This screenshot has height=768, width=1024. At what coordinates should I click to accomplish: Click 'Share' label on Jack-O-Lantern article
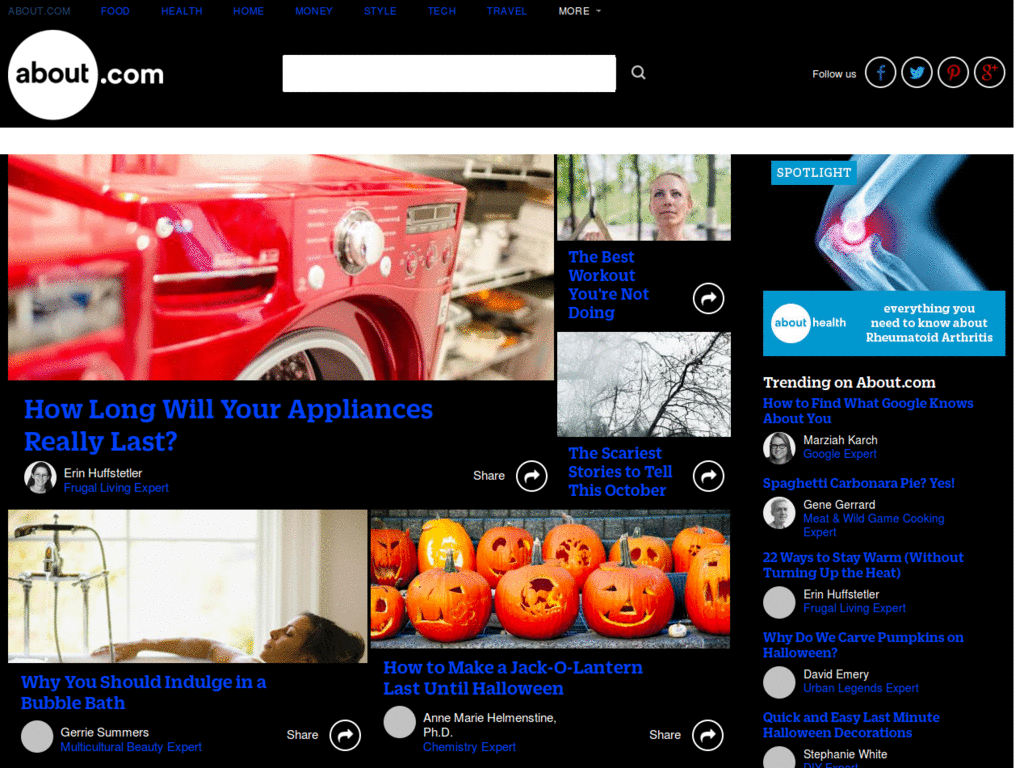click(x=665, y=735)
